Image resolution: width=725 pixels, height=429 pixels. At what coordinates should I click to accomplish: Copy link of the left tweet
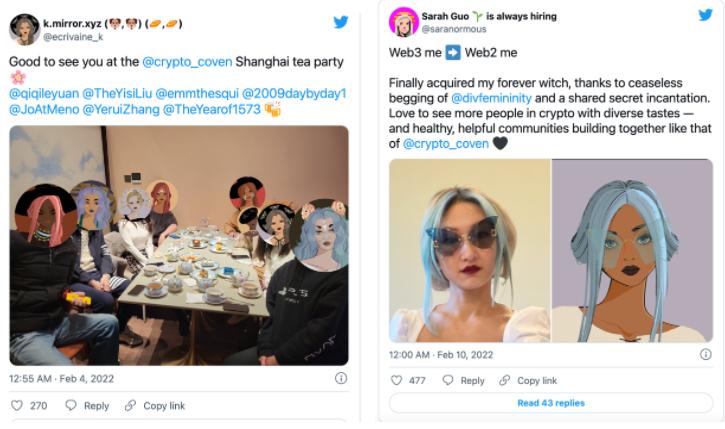click(x=155, y=405)
